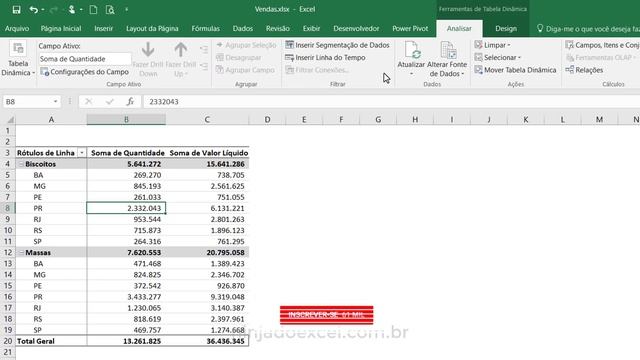The height and width of the screenshot is (360, 640).
Task: Click the Undo arrow icon
Action: (33, 9)
